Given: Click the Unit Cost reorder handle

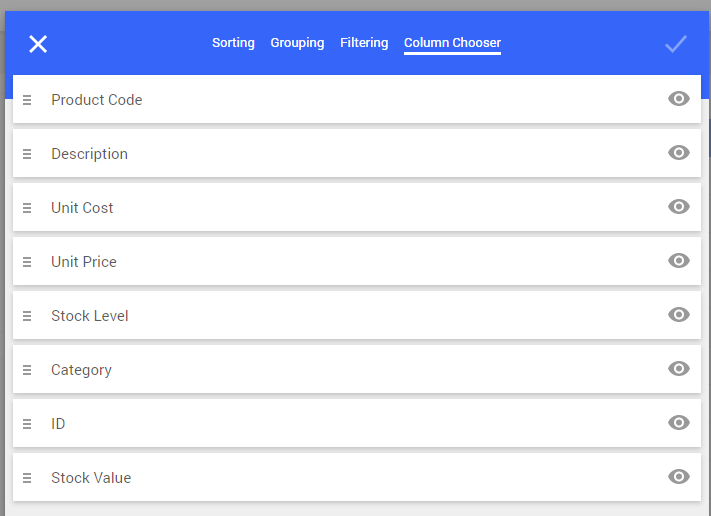Looking at the screenshot, I should click(x=27, y=208).
